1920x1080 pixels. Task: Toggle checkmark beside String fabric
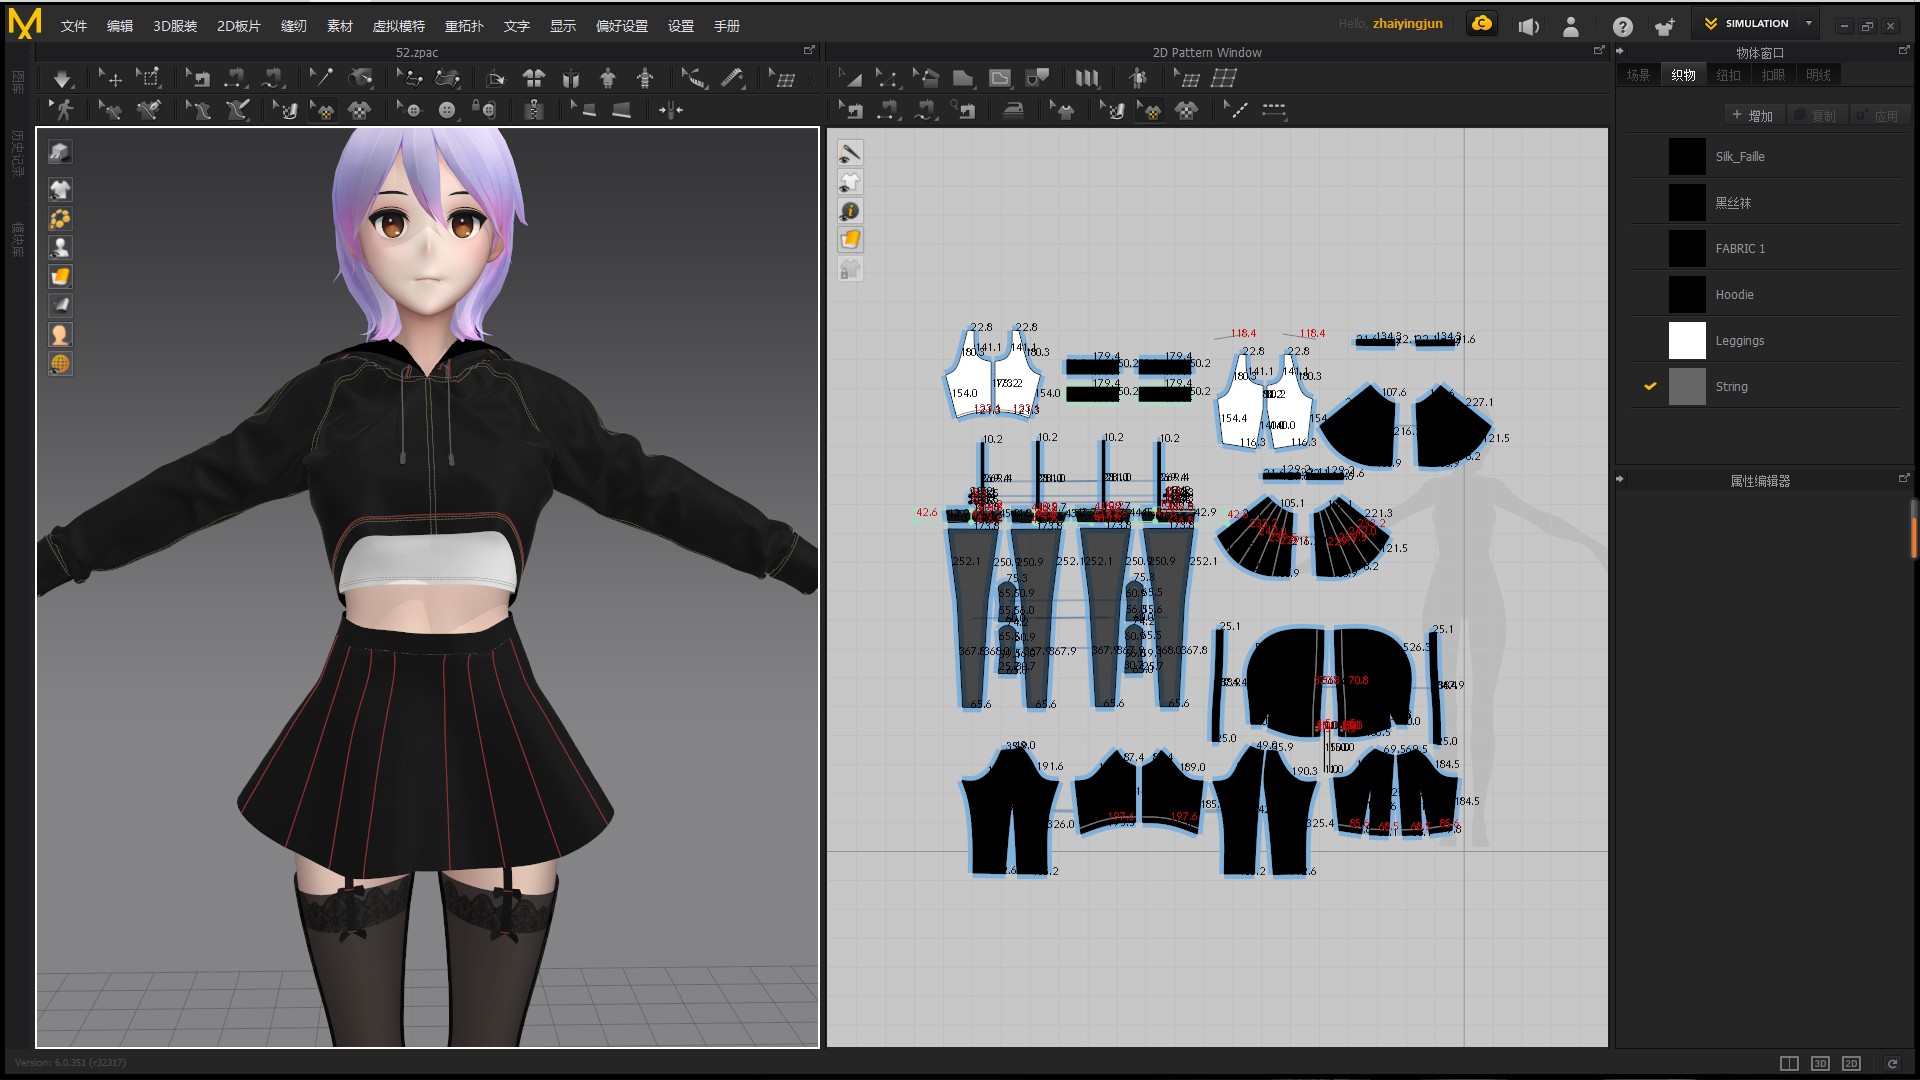[x=1650, y=386]
